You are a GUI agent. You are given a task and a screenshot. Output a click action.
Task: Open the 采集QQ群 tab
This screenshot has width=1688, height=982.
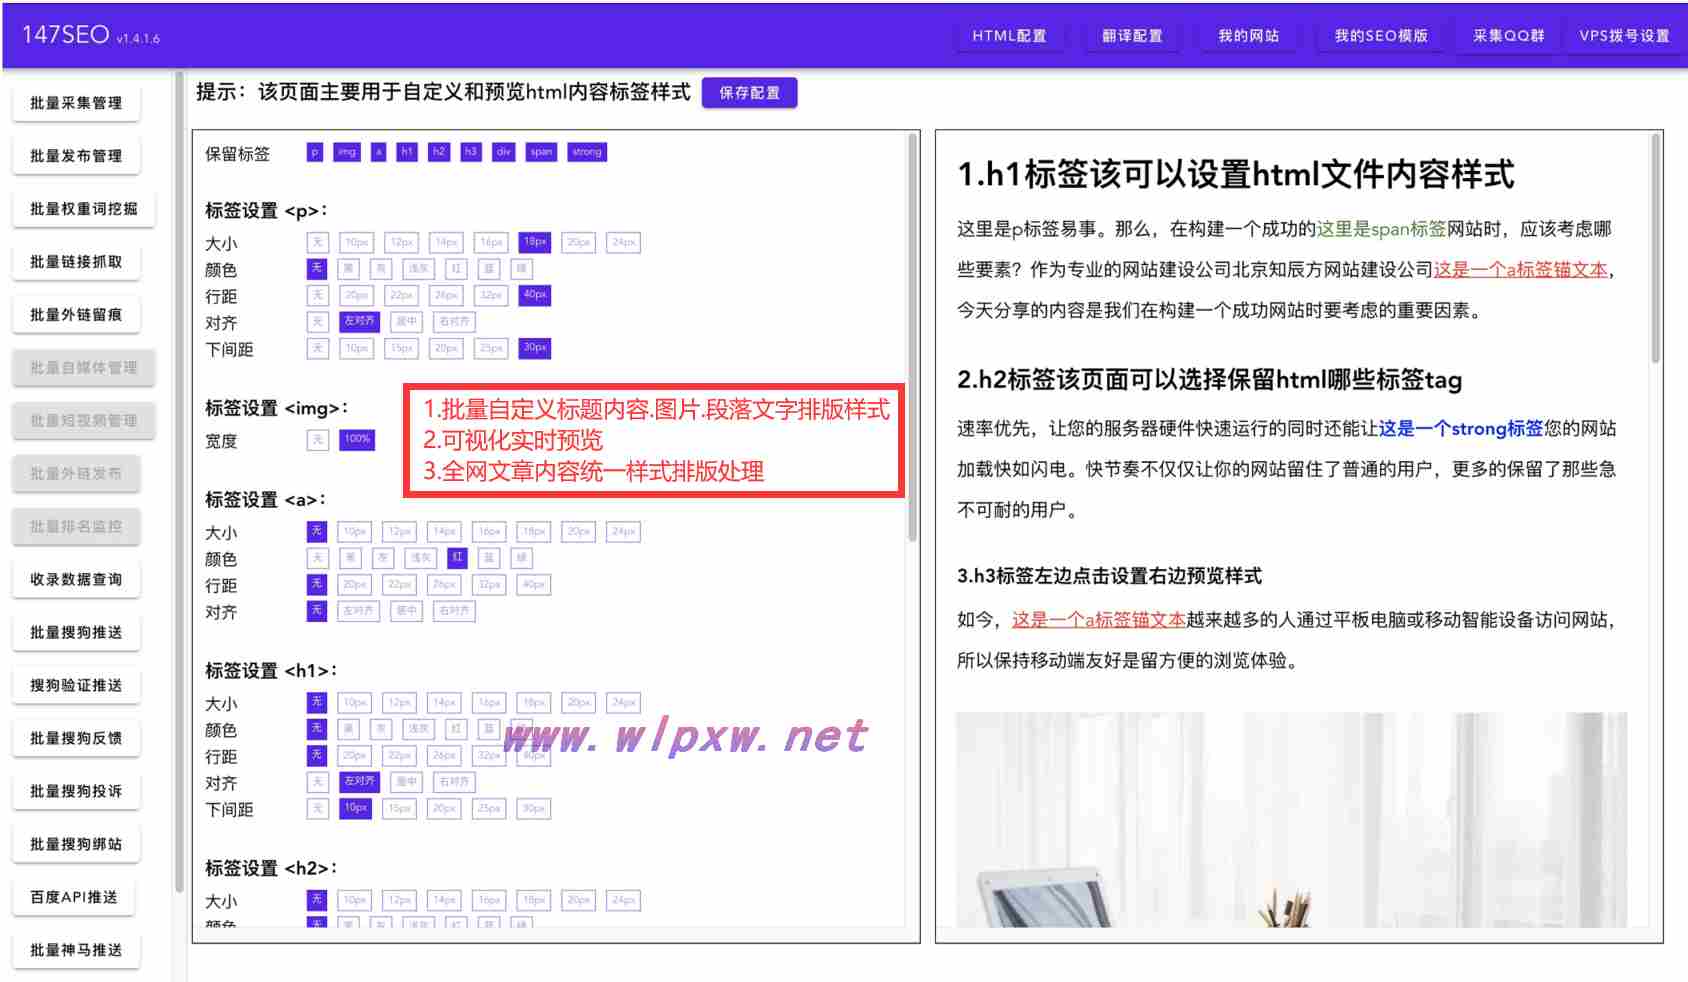[1508, 36]
